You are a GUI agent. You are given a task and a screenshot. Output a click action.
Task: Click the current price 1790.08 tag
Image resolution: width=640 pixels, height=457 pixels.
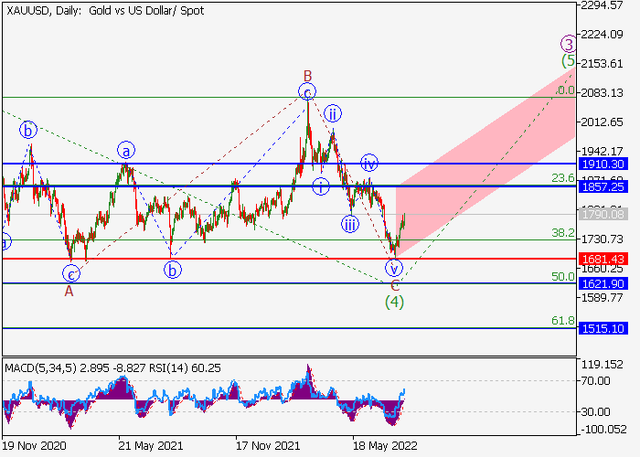[601, 214]
